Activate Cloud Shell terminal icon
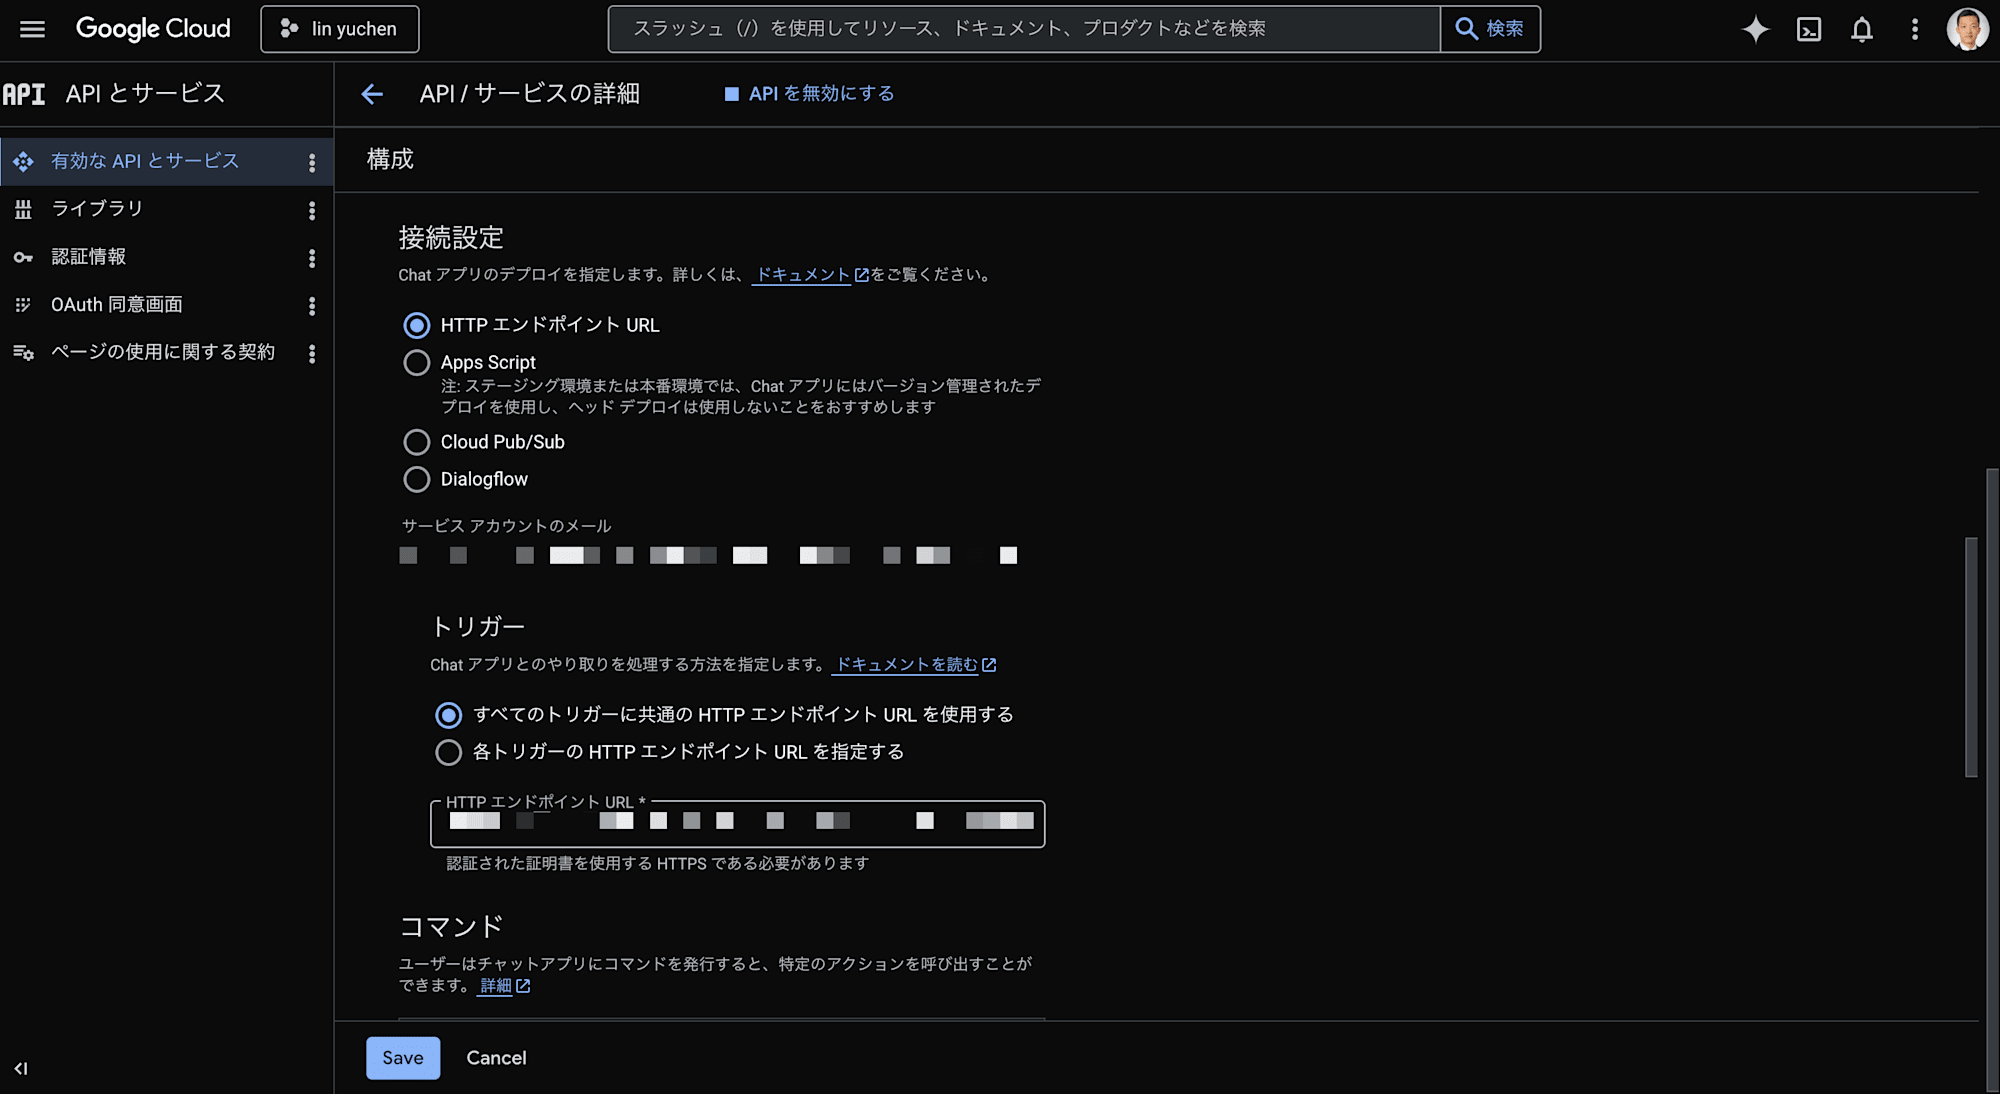Viewport: 2000px width, 1094px height. click(x=1809, y=29)
